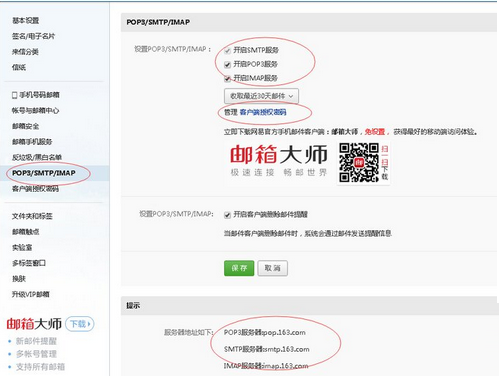Click the 当邮件客户端删除邮件时 description text
The height and width of the screenshot is (386, 499).
(x=308, y=234)
